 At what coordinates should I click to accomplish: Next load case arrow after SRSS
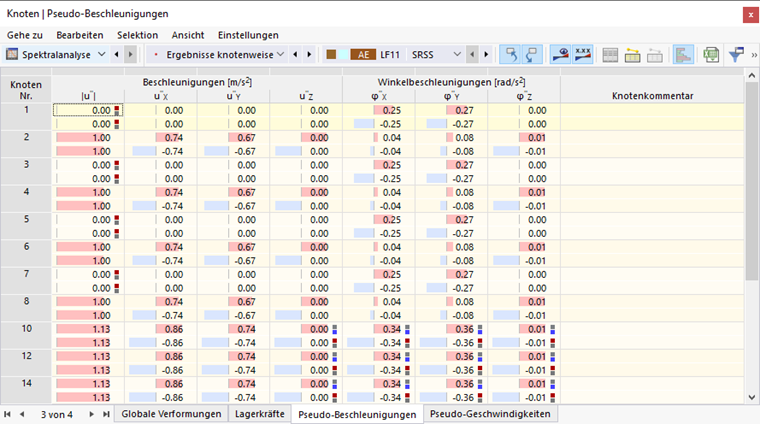[x=486, y=54]
